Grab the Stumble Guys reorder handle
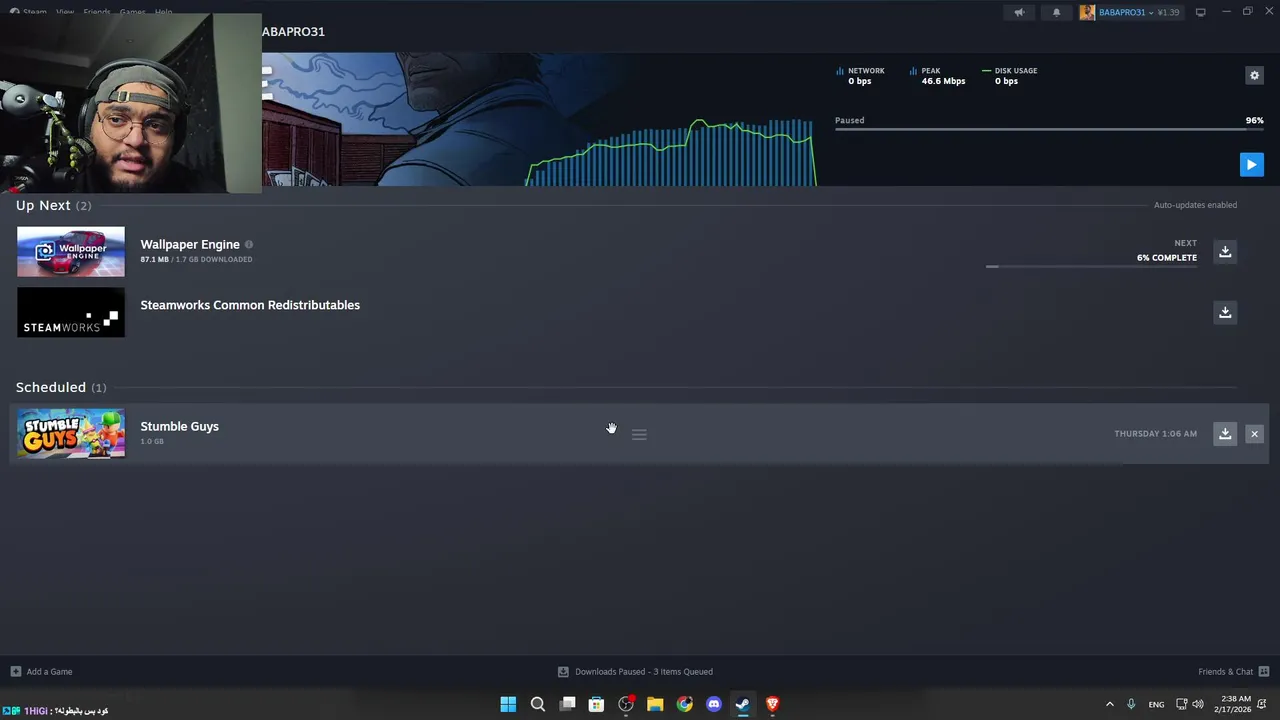 [639, 434]
